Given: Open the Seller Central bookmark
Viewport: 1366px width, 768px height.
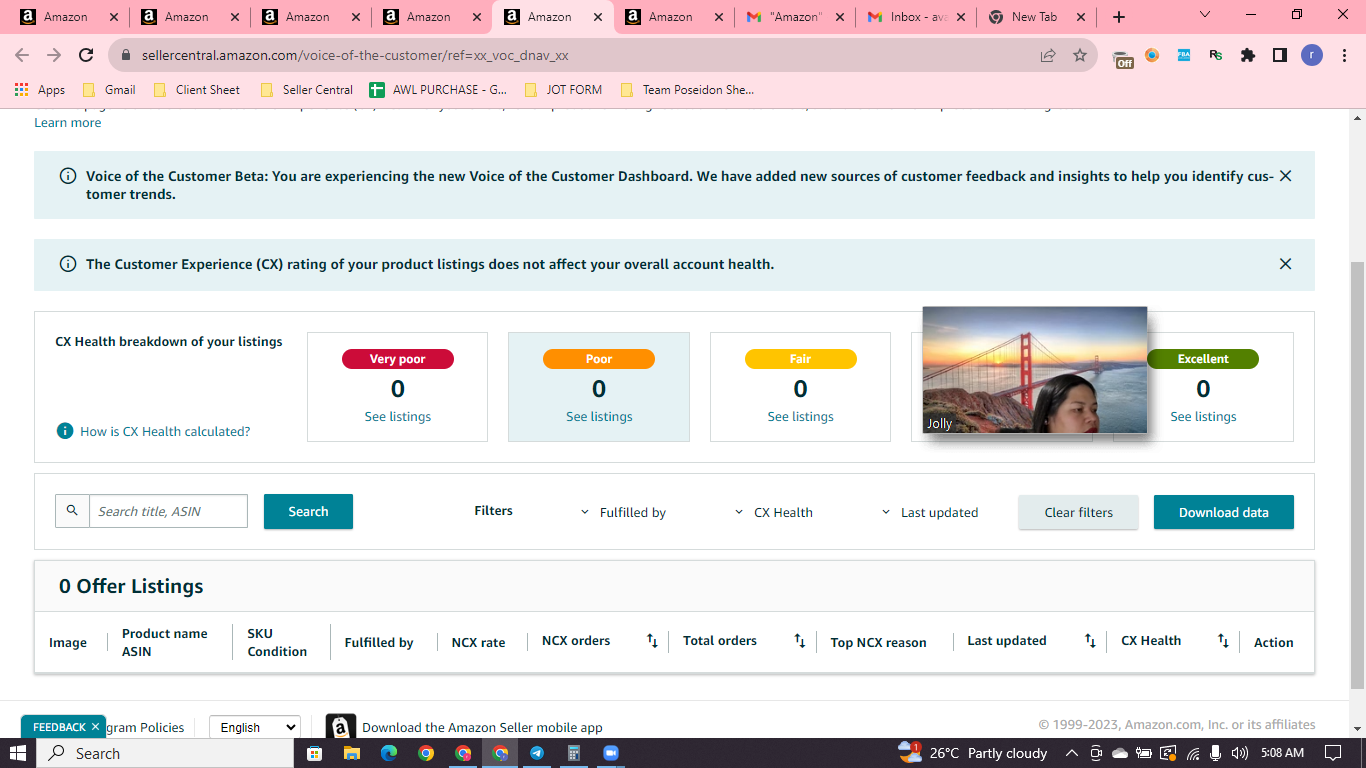Looking at the screenshot, I should click(306, 90).
